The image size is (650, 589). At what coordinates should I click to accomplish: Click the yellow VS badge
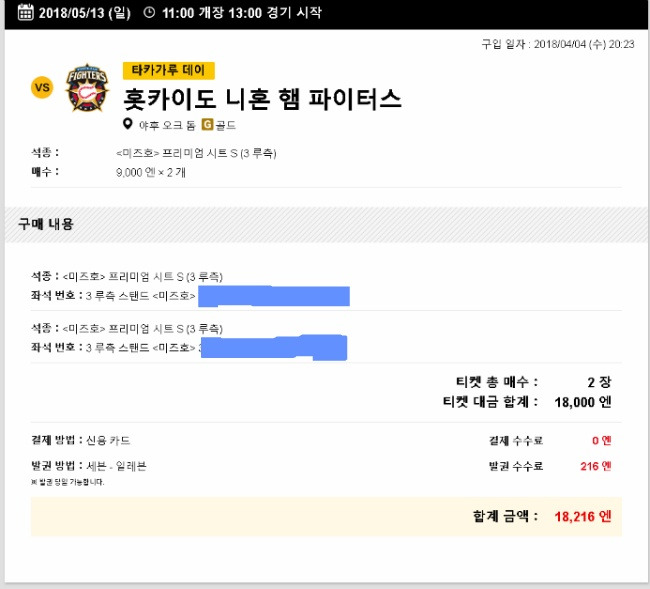[x=42, y=87]
